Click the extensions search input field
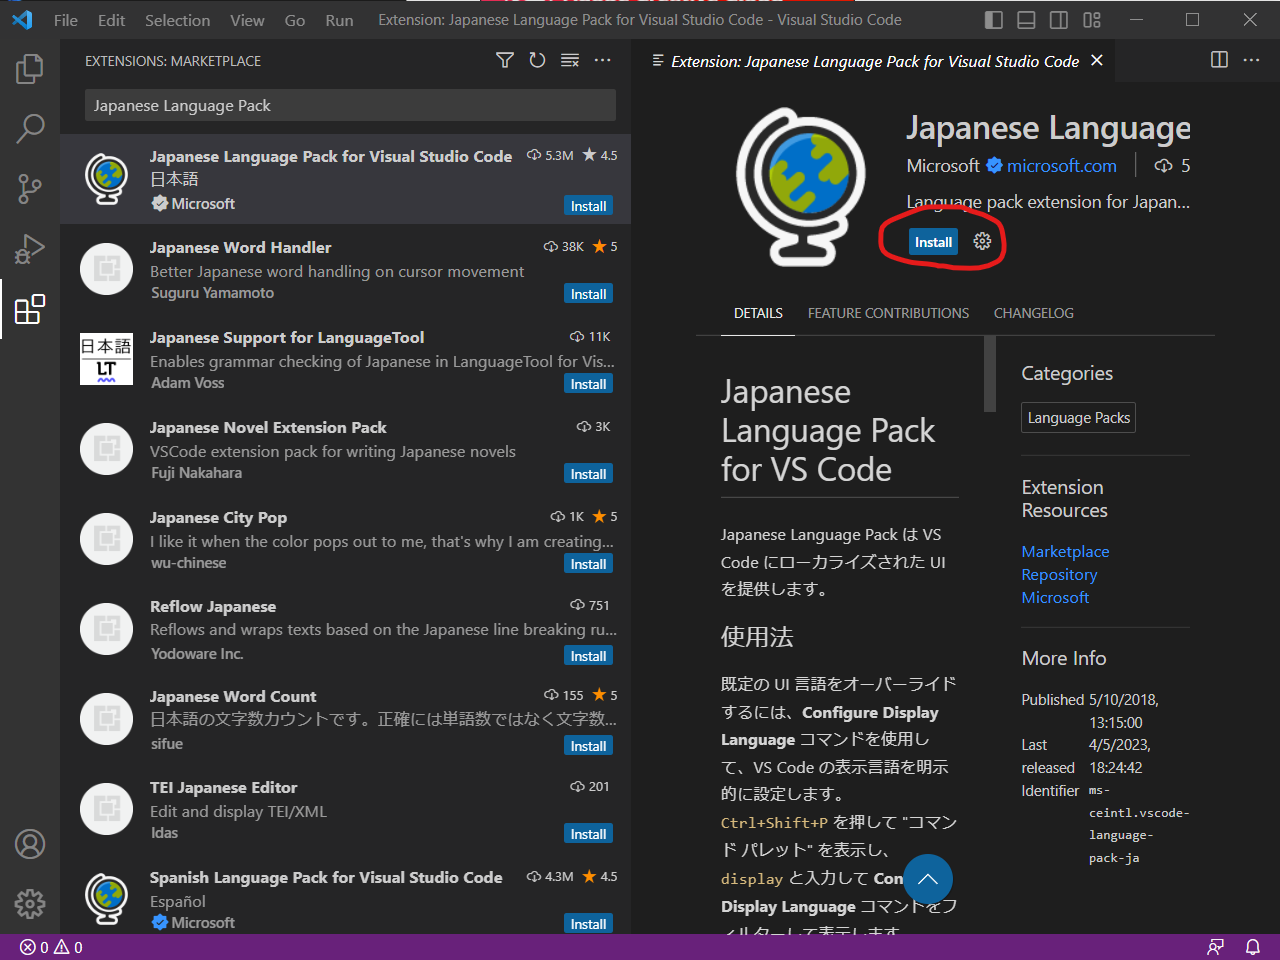Viewport: 1280px width, 960px height. click(x=350, y=105)
